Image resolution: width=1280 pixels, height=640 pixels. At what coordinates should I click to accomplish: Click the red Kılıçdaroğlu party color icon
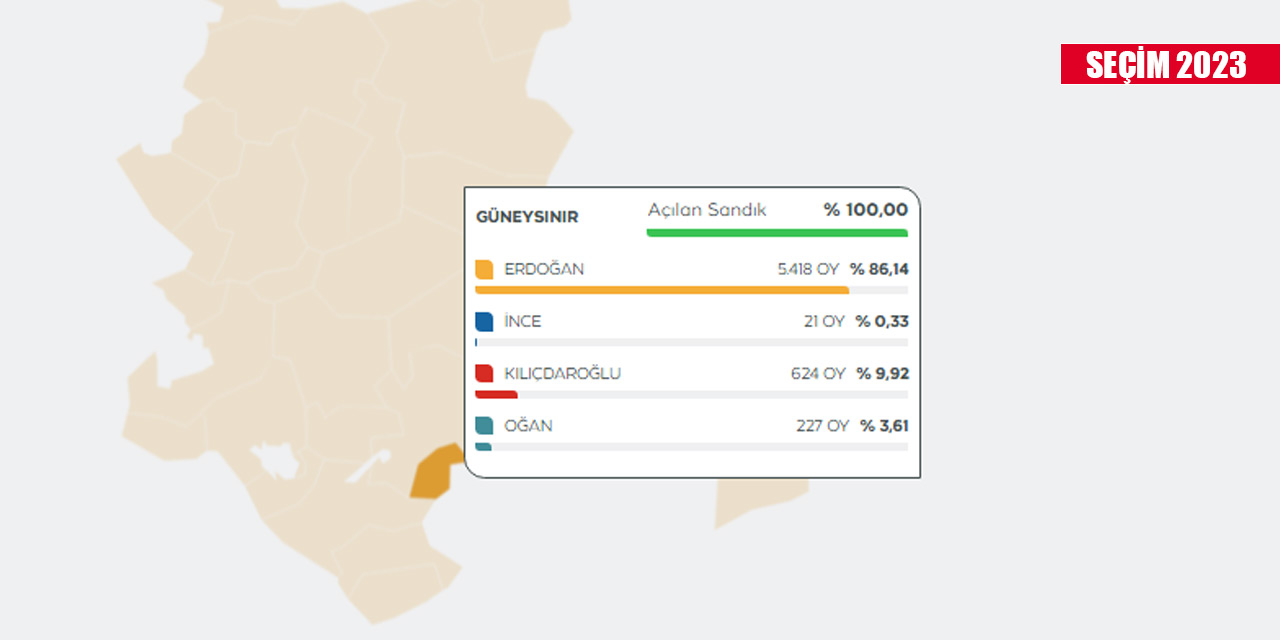(x=484, y=374)
